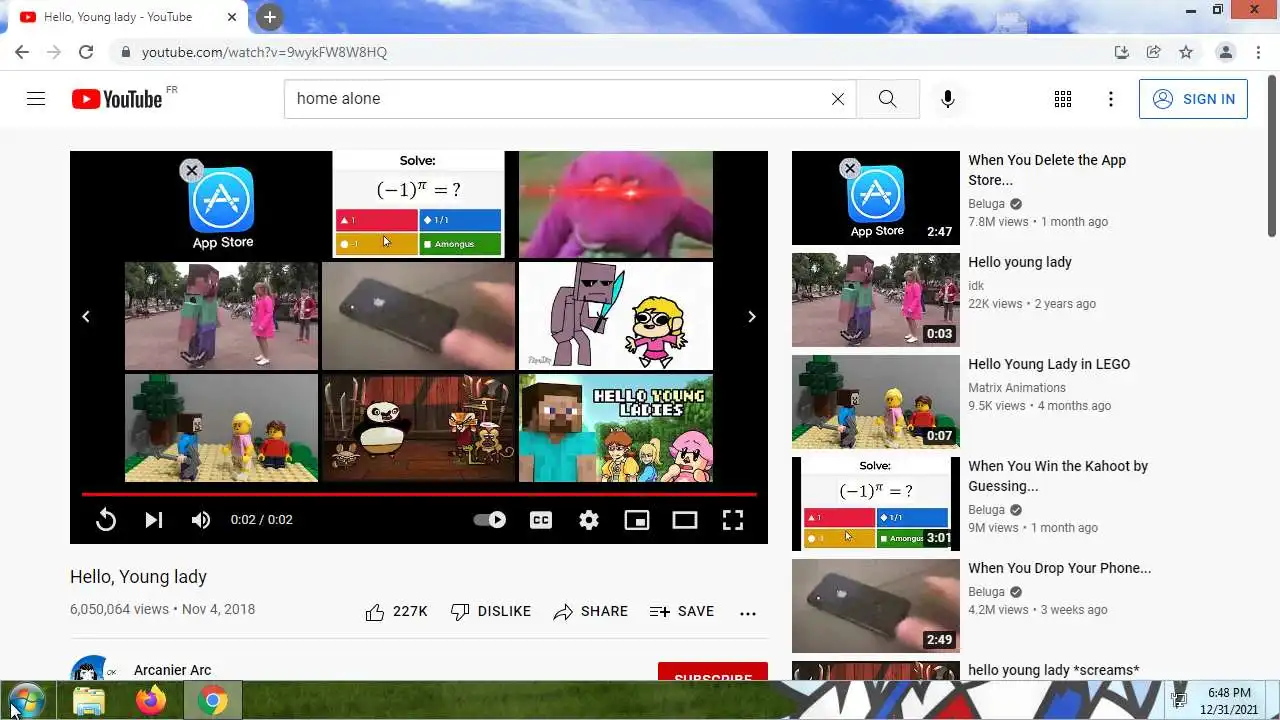1280x720 pixels.
Task: Open YouTube settings three-dot menu
Action: click(x=1111, y=99)
